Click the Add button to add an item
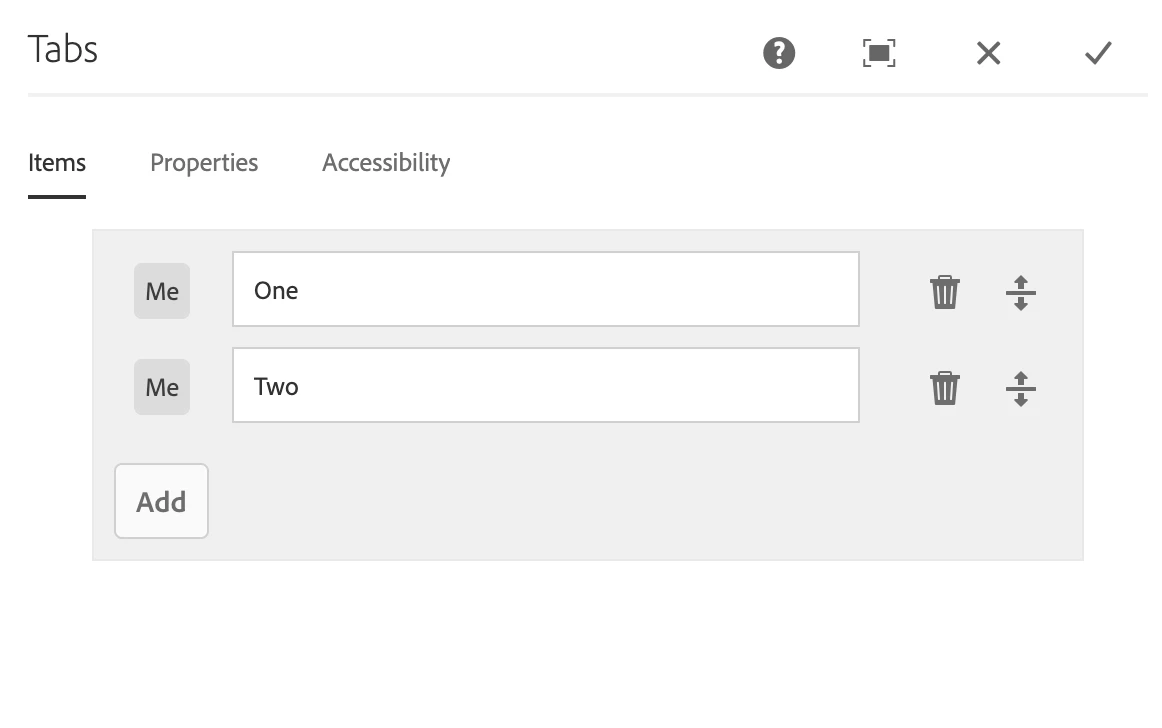This screenshot has width=1162, height=728. pyautogui.click(x=162, y=501)
